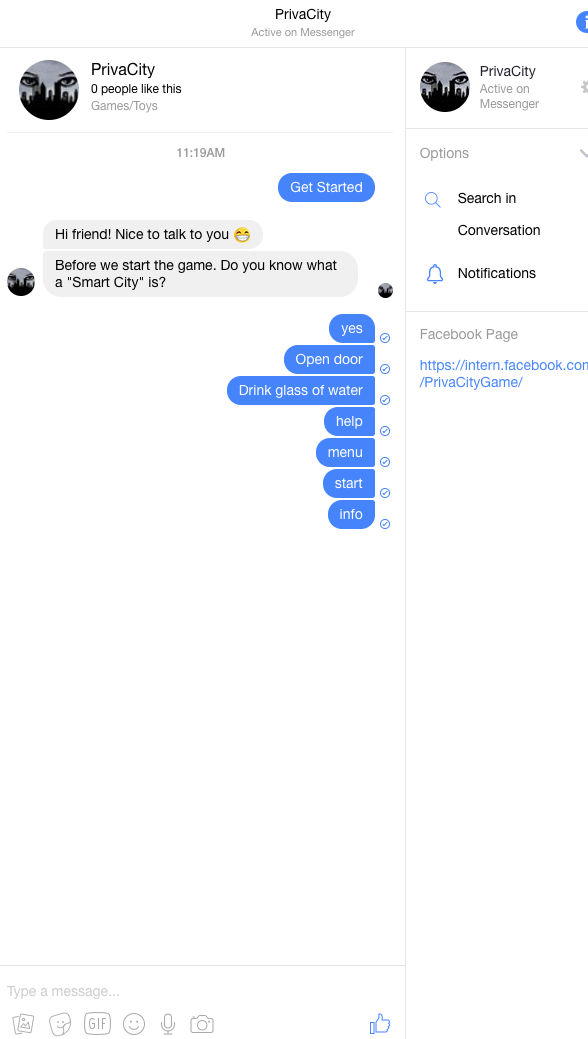The image size is (588, 1039).
Task: Click PrivaCity profile picture in side panel
Action: point(445,87)
